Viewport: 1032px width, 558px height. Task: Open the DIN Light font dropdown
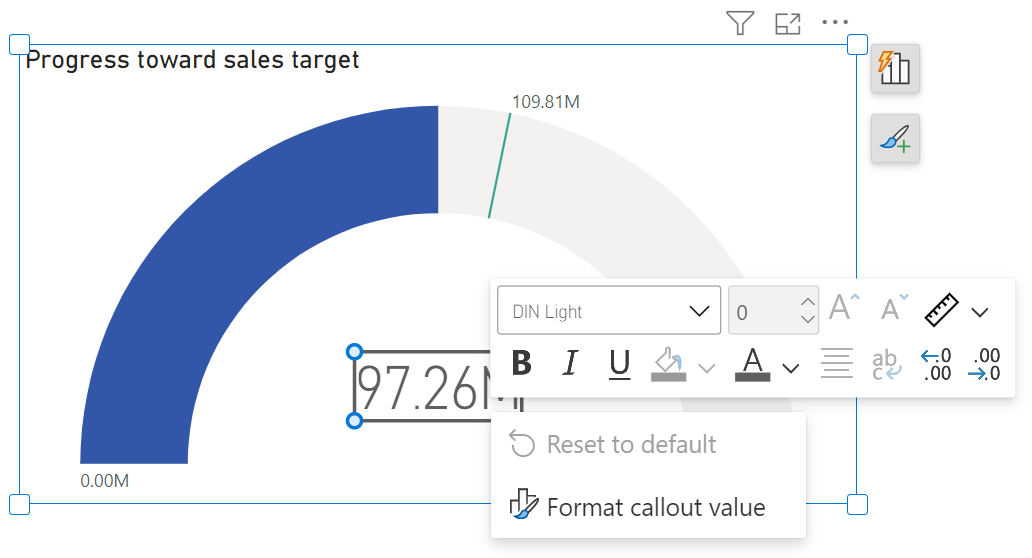click(x=608, y=311)
